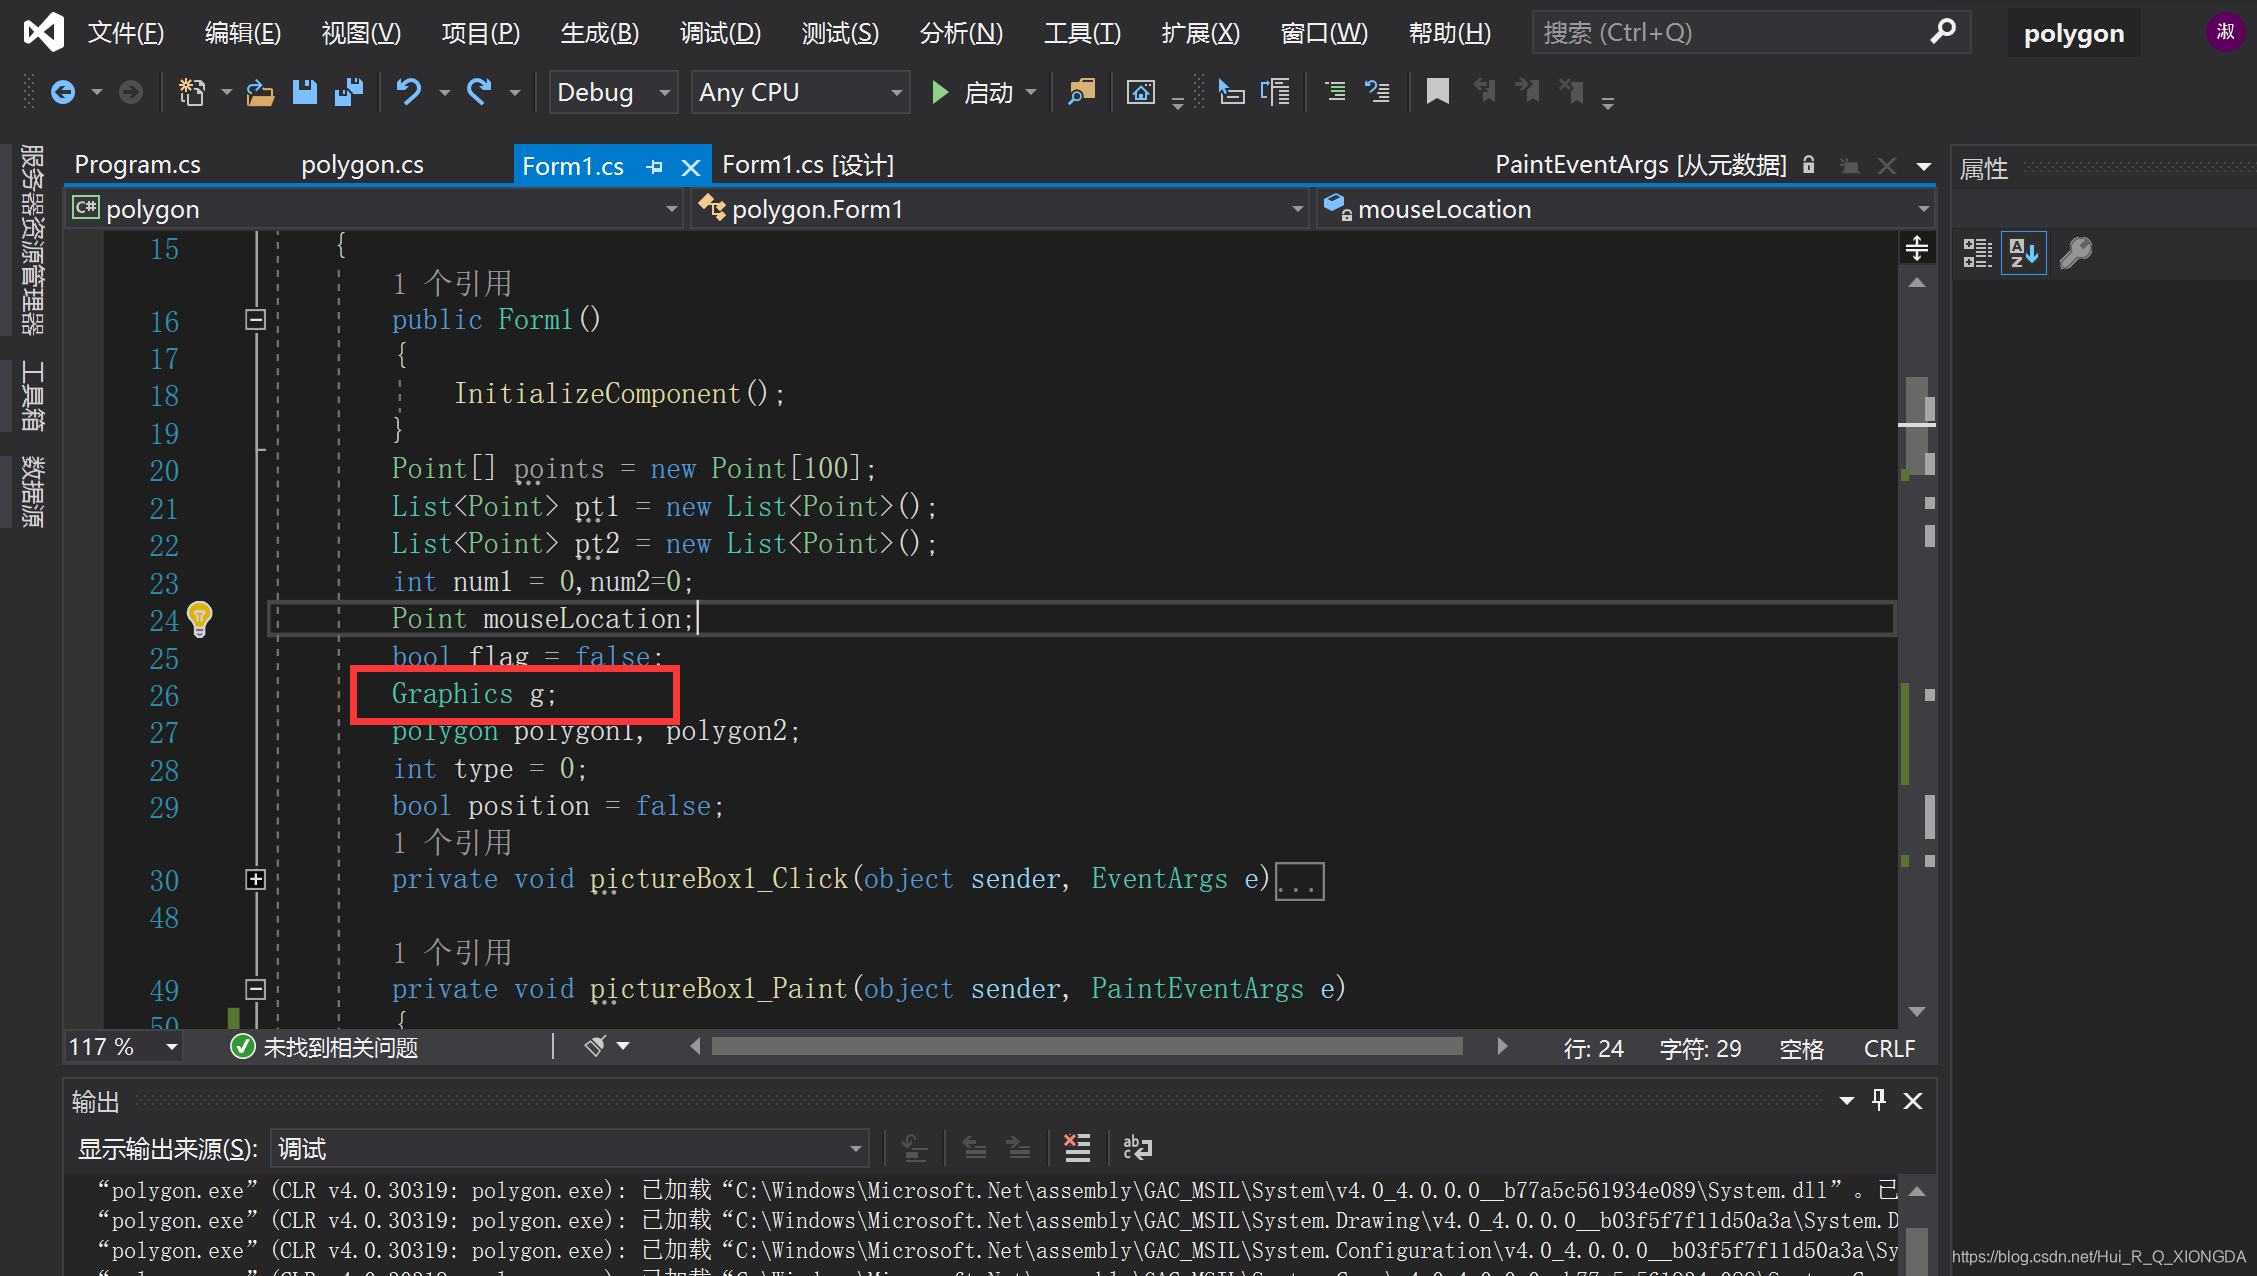Click the Property Pages wrench icon
This screenshot has height=1276, width=2257.
point(2076,253)
